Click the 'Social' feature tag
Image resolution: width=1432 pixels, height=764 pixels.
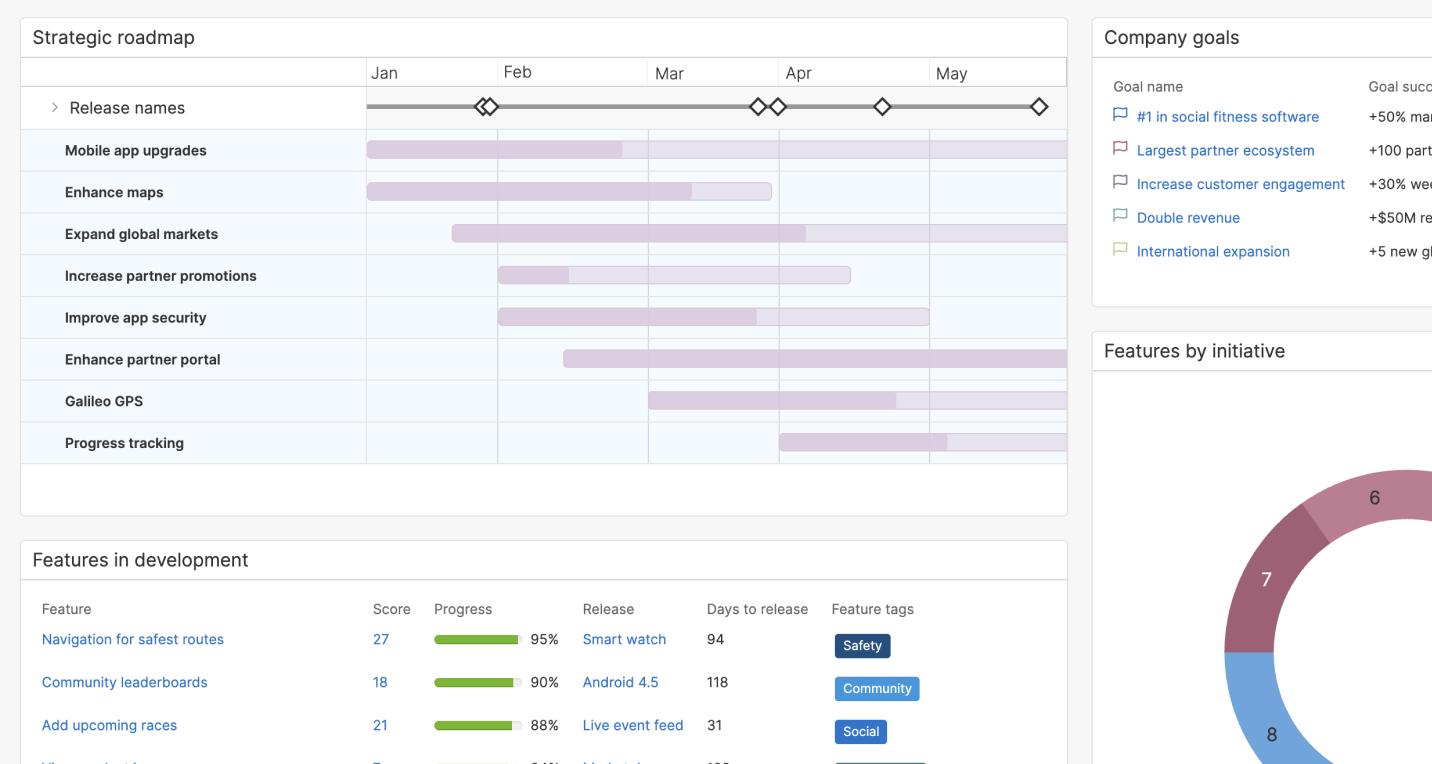coord(860,731)
